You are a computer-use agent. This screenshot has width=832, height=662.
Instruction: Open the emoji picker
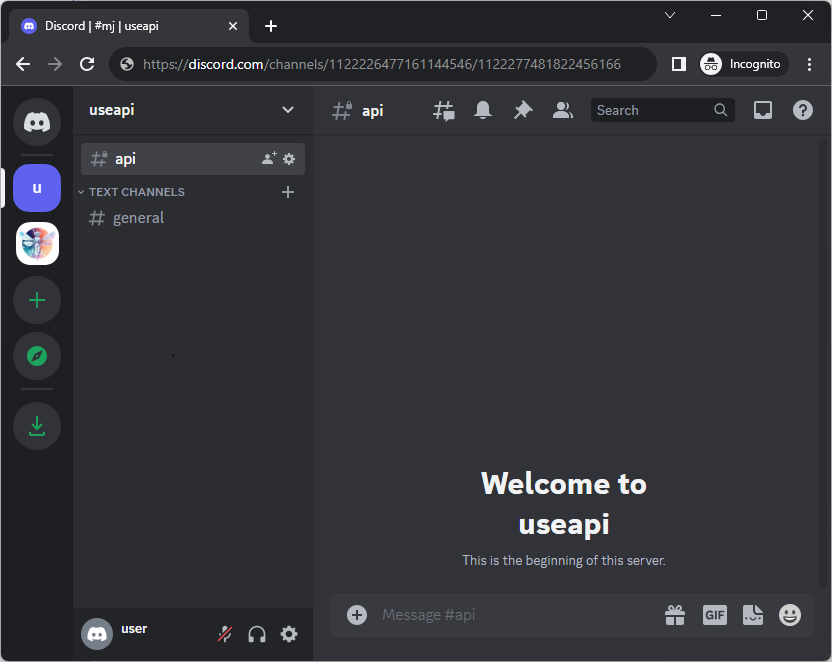pos(790,615)
